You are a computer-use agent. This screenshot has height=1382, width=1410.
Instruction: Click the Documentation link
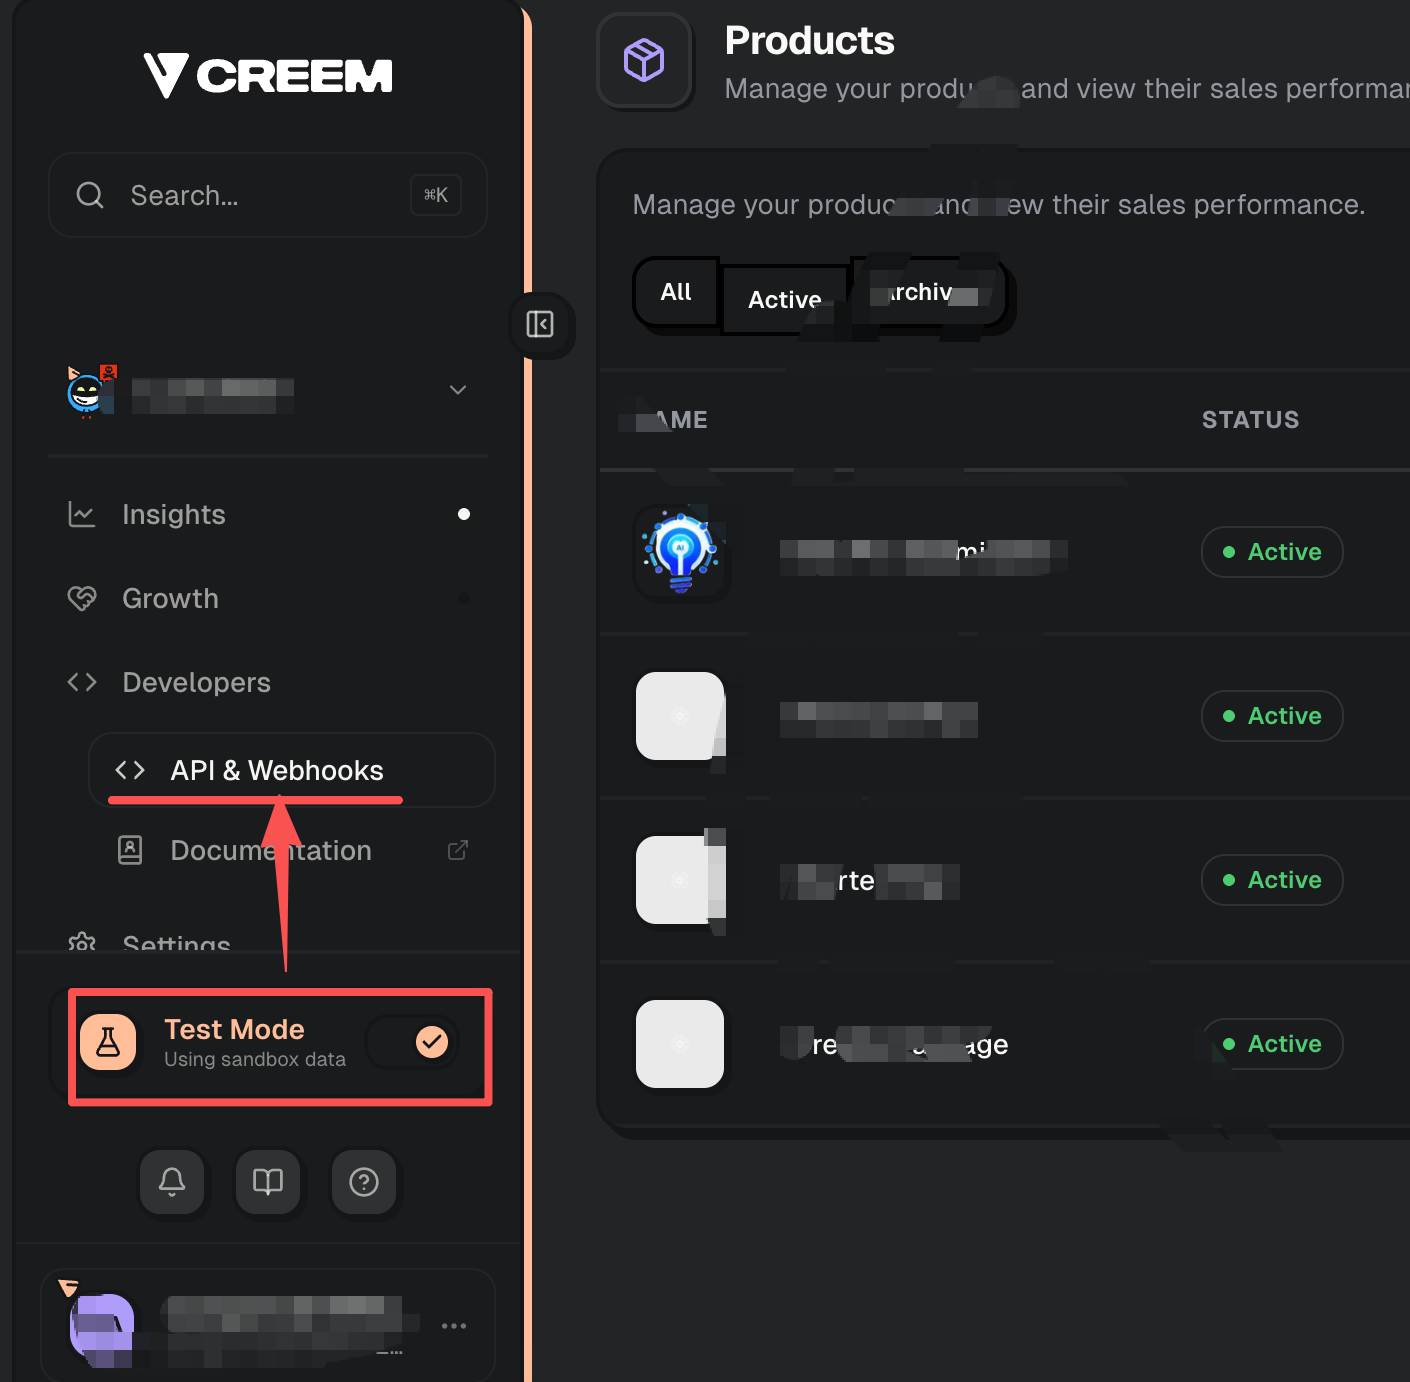[x=270, y=850]
